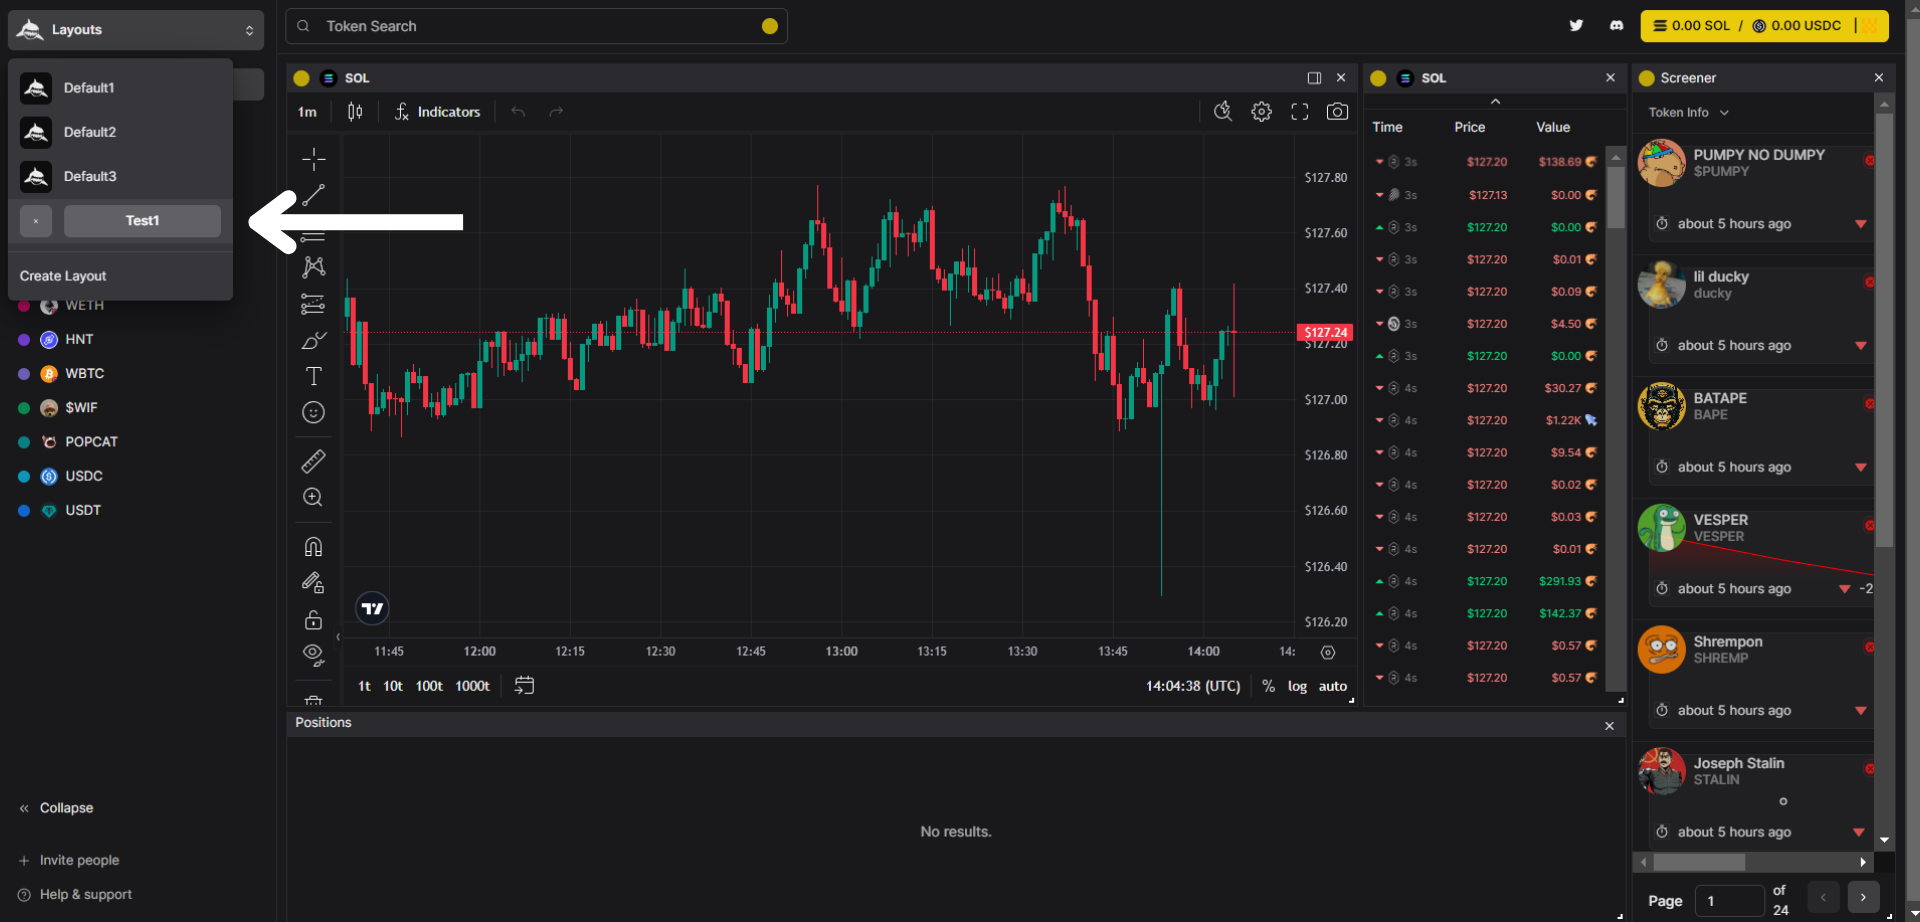Select the text annotation tool
1920x922 pixels.
coord(313,376)
